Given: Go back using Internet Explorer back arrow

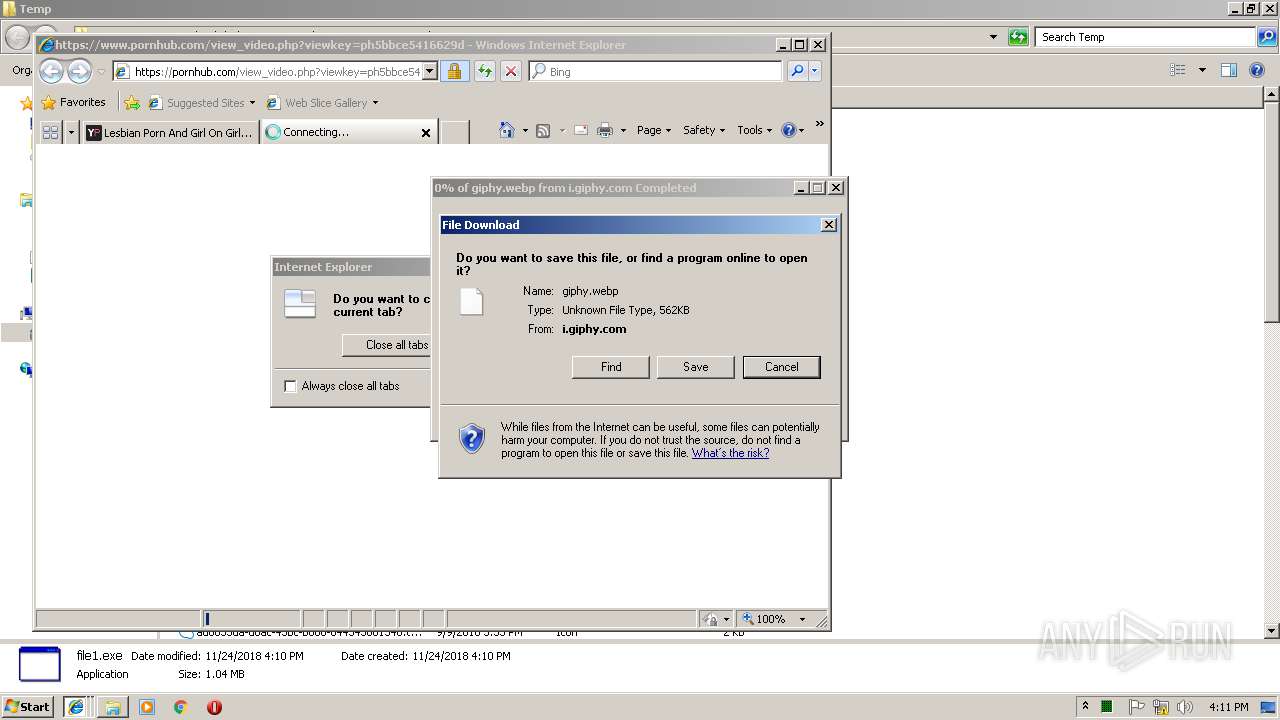Looking at the screenshot, I should pyautogui.click(x=52, y=71).
